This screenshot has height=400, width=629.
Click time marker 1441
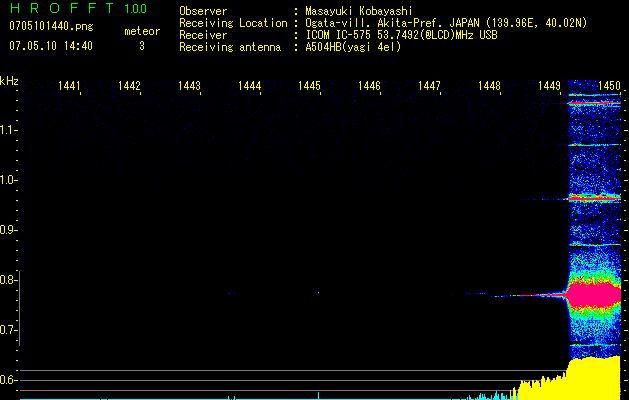point(69,86)
